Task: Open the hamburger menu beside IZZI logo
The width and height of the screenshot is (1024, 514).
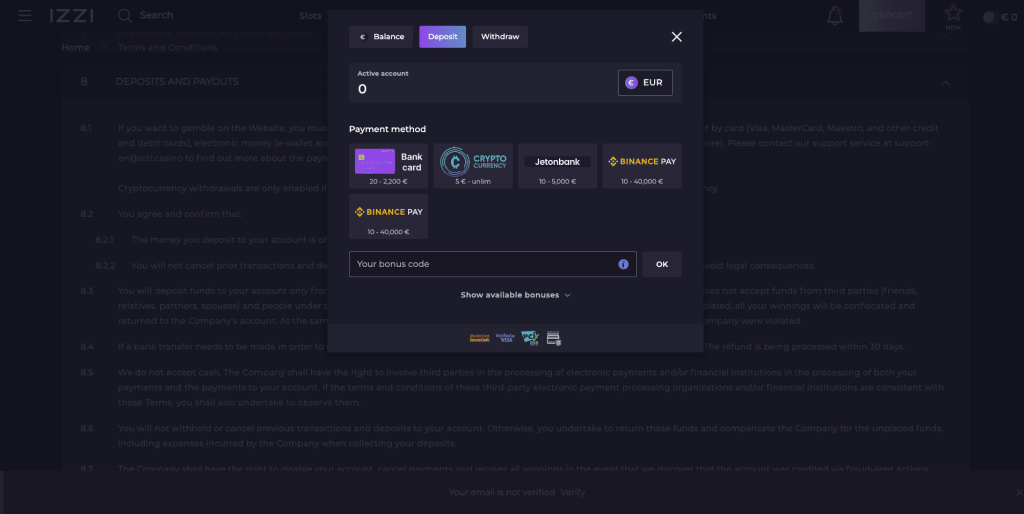Action: (x=25, y=16)
